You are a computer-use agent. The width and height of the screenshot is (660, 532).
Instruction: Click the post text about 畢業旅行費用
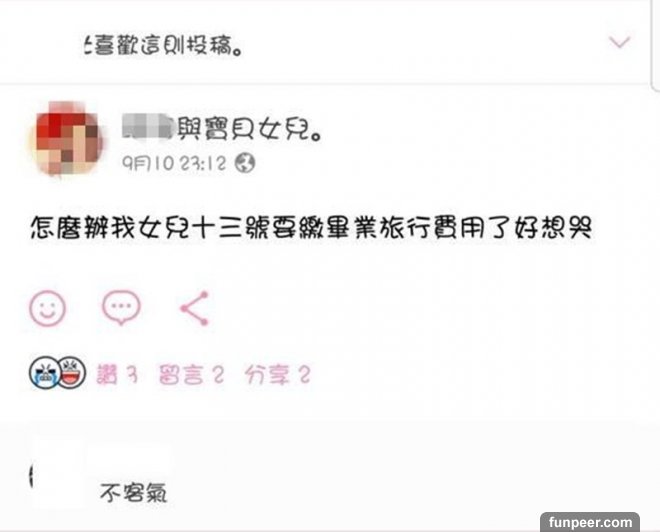click(311, 228)
